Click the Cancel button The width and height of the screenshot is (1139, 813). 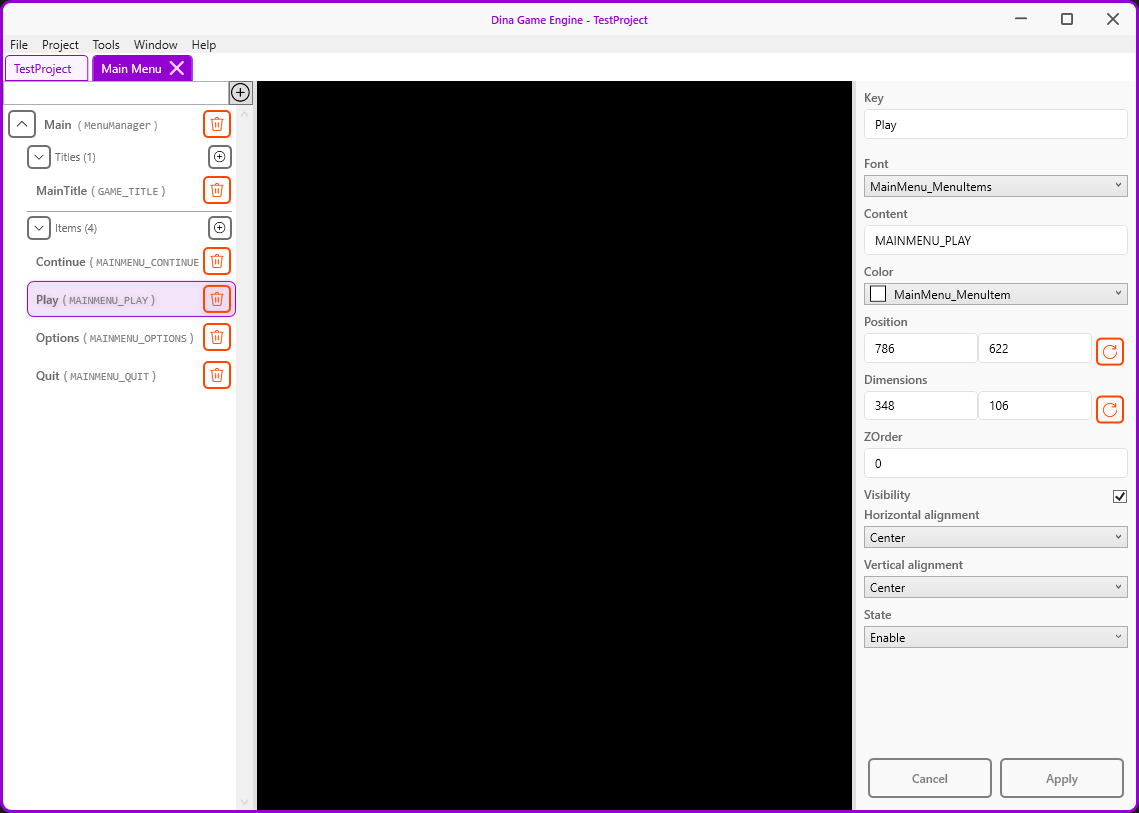[x=930, y=778]
